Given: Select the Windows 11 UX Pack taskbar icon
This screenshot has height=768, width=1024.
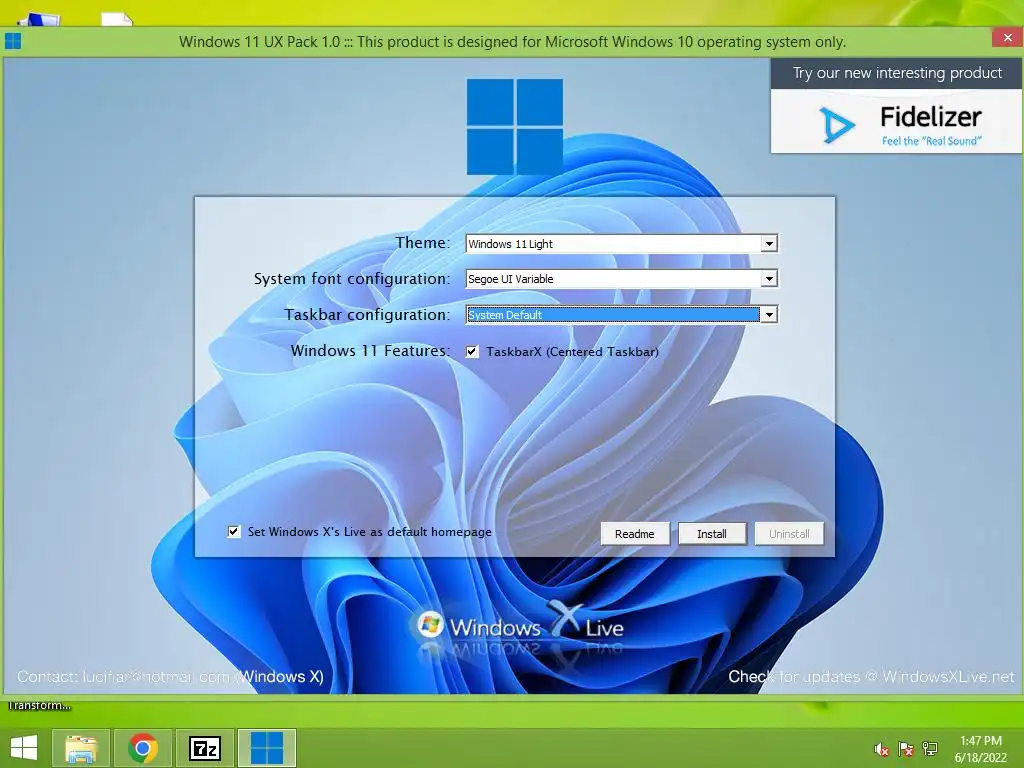Looking at the screenshot, I should pos(267,748).
